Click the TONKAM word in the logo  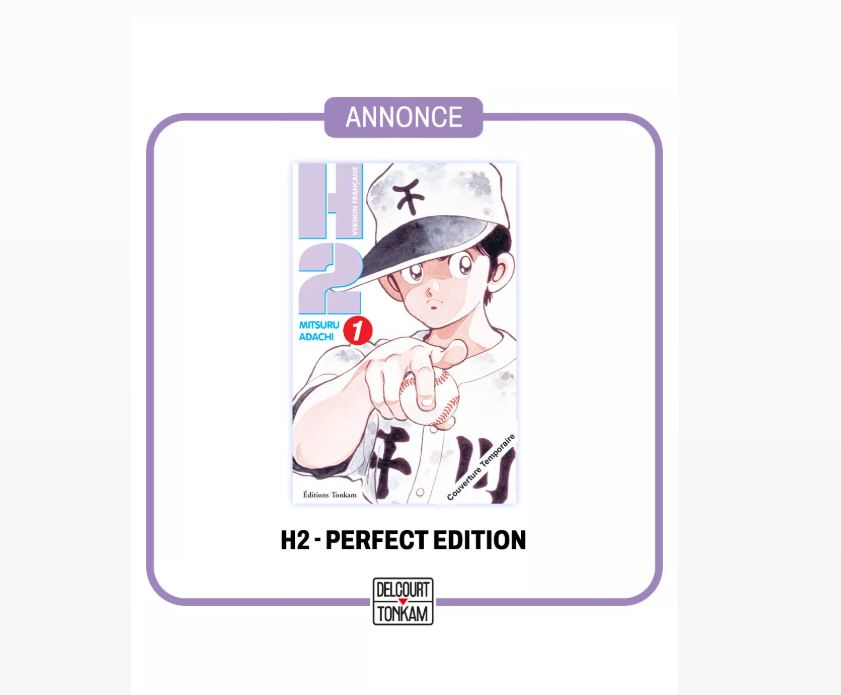click(403, 614)
